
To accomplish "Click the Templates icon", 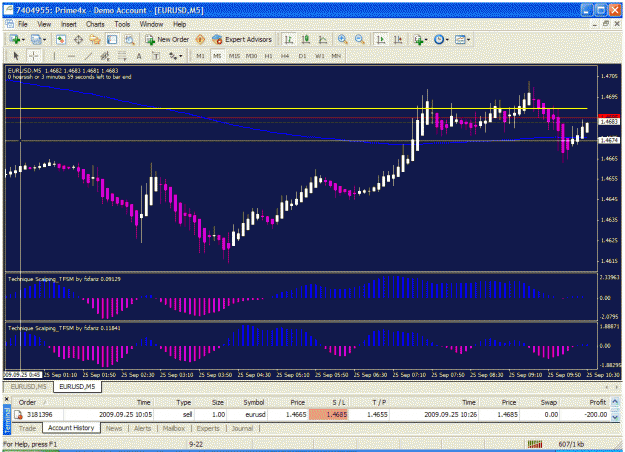I will [x=460, y=39].
